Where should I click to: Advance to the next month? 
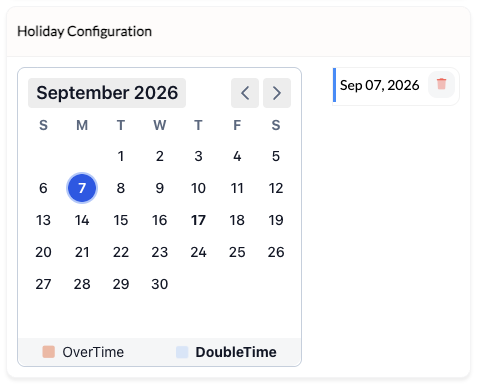point(277,93)
